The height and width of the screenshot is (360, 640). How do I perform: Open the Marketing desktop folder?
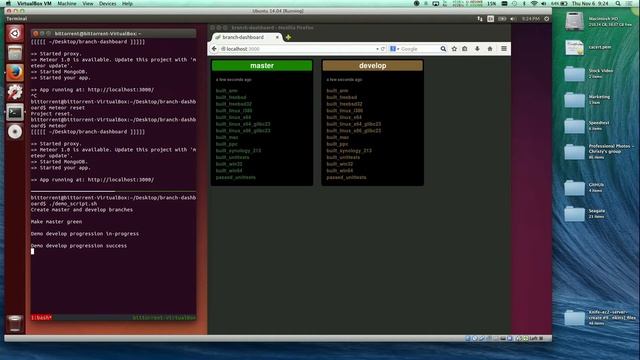click(575, 100)
